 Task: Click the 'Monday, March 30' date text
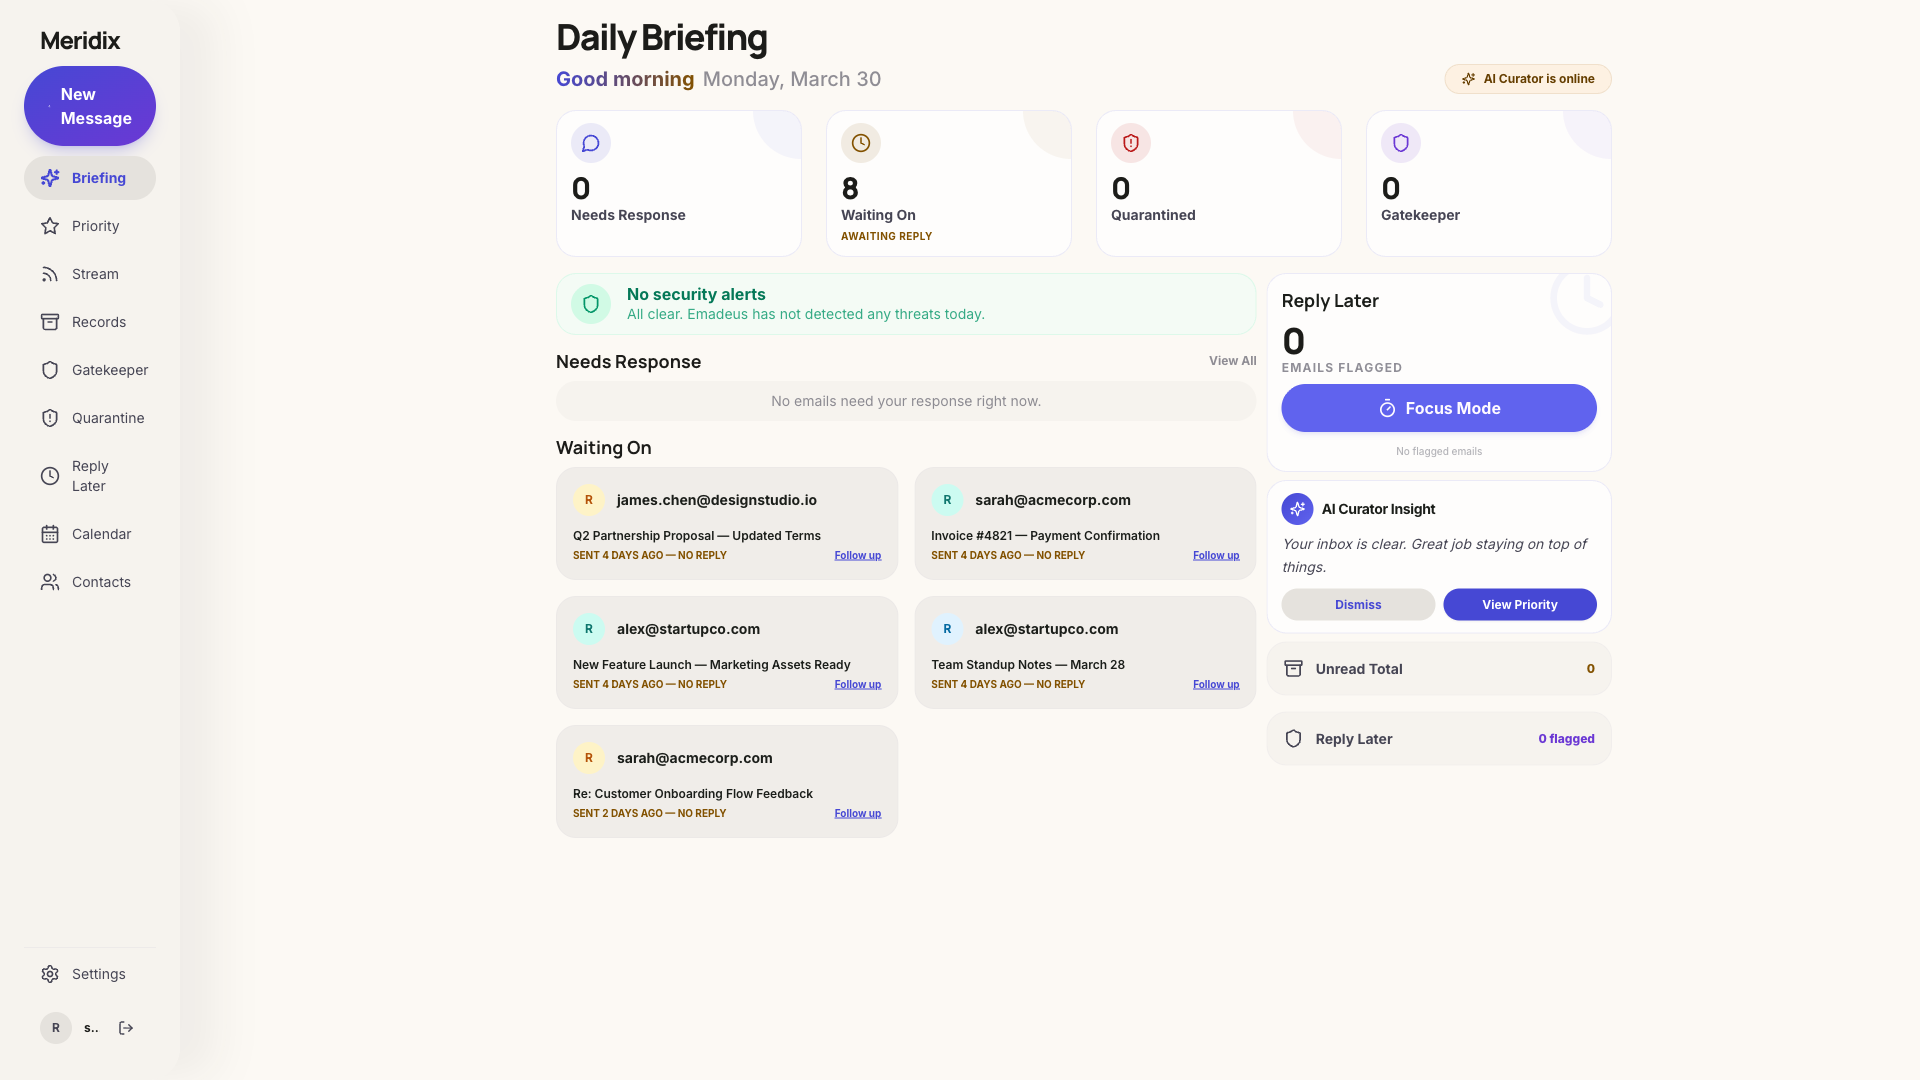(792, 79)
